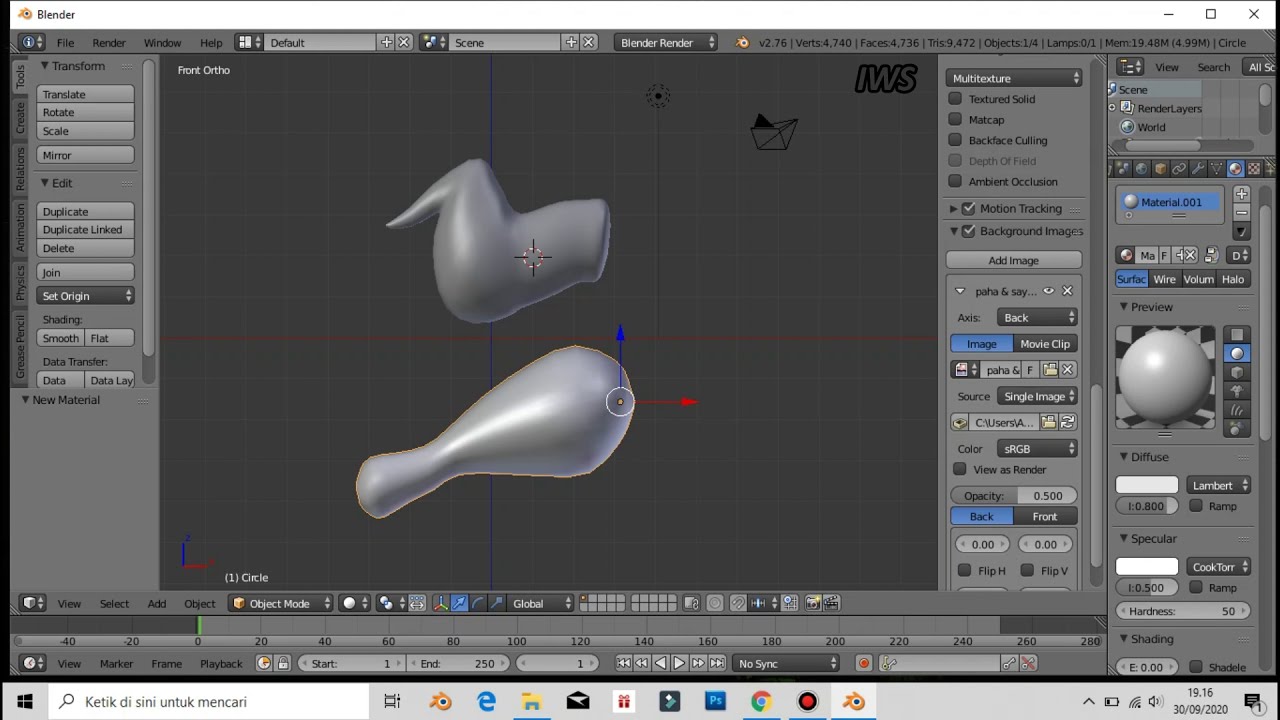Enable Flip H checkbox

coord(964,570)
